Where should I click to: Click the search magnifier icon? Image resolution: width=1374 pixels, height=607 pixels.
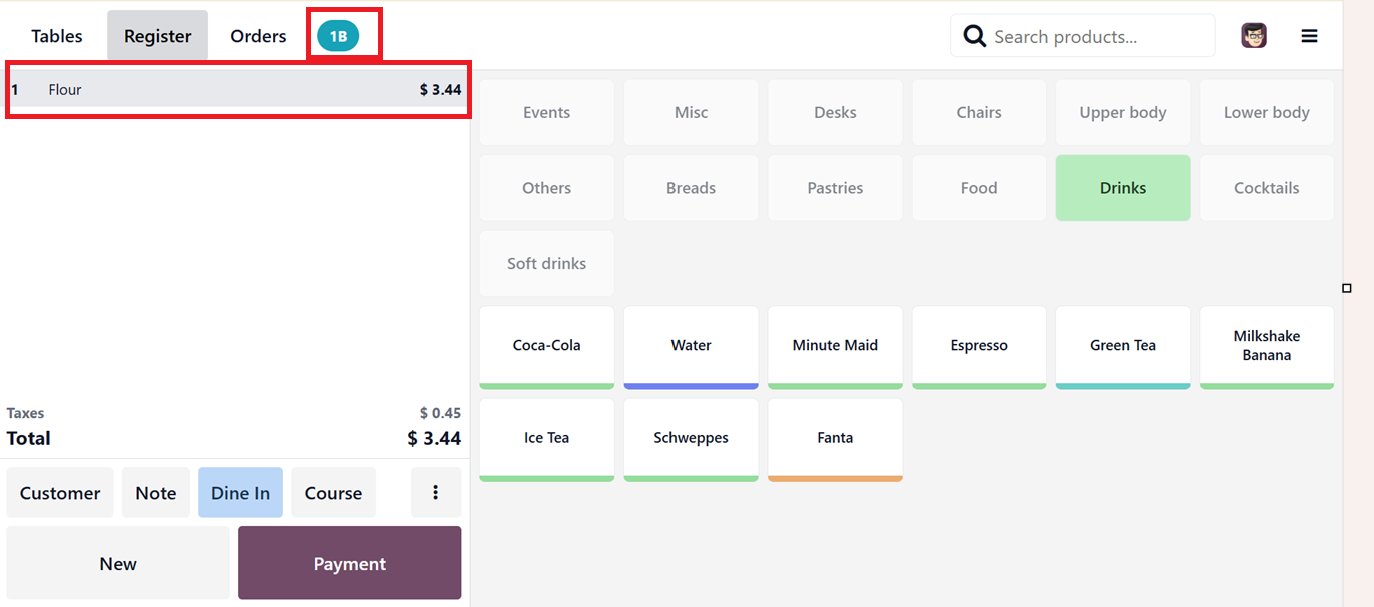[x=974, y=37]
